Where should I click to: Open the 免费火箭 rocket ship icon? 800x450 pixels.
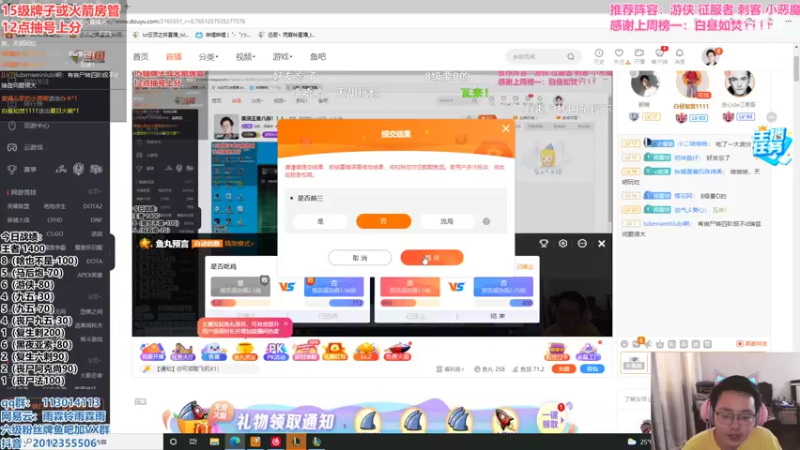pos(397,352)
